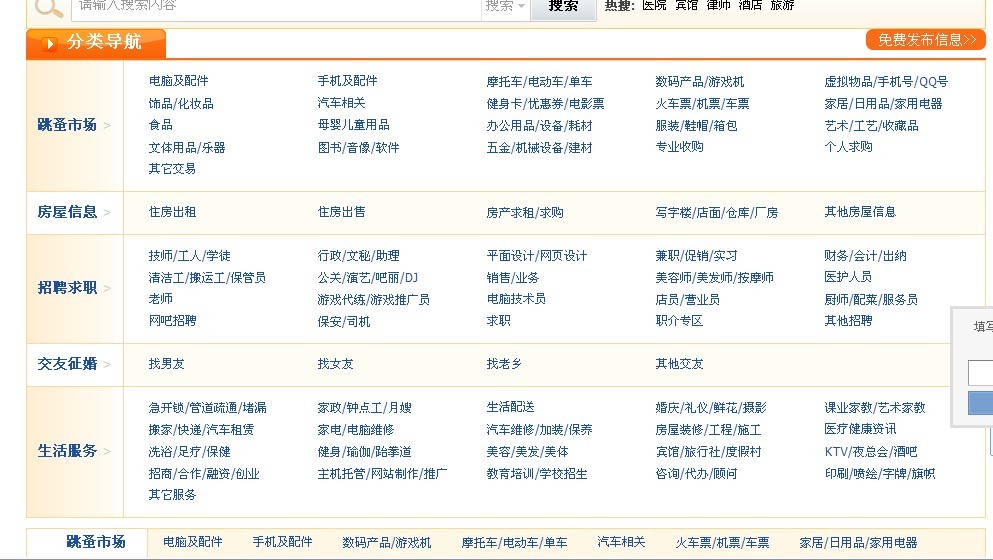Click the orange arrow icon beside 分类导航
This screenshot has height=560, width=993.
pos(49,43)
